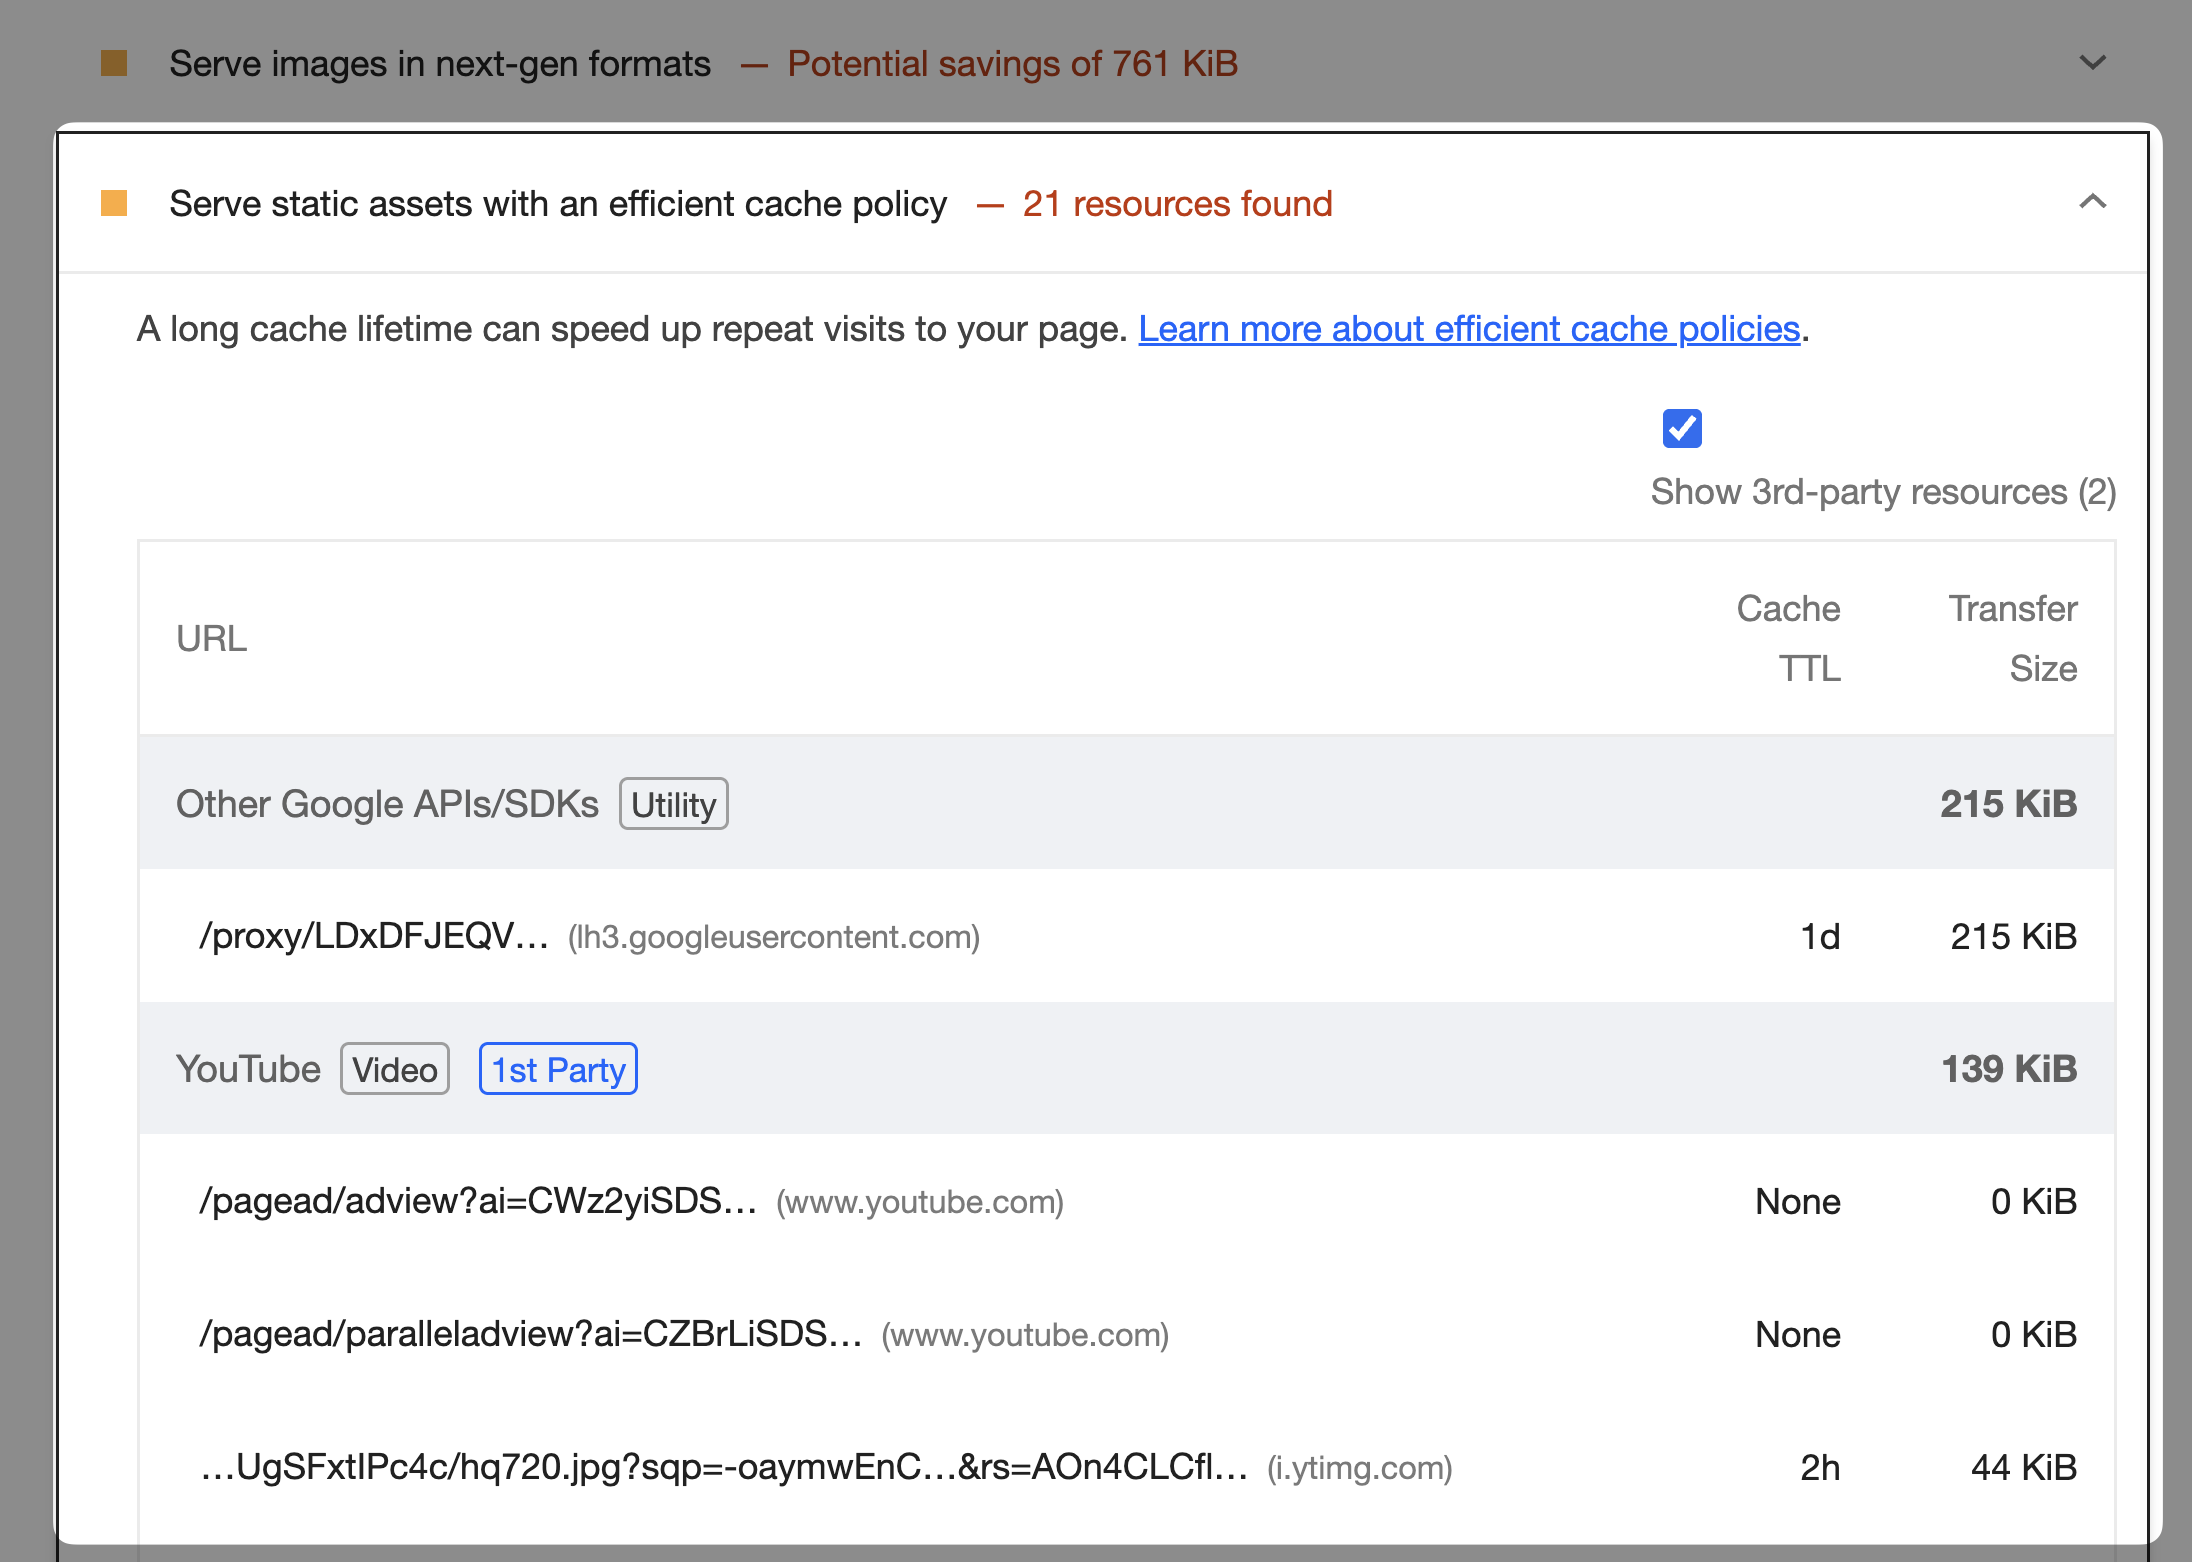Click 'Show 3rd-party resources (2)' label

point(1883,492)
